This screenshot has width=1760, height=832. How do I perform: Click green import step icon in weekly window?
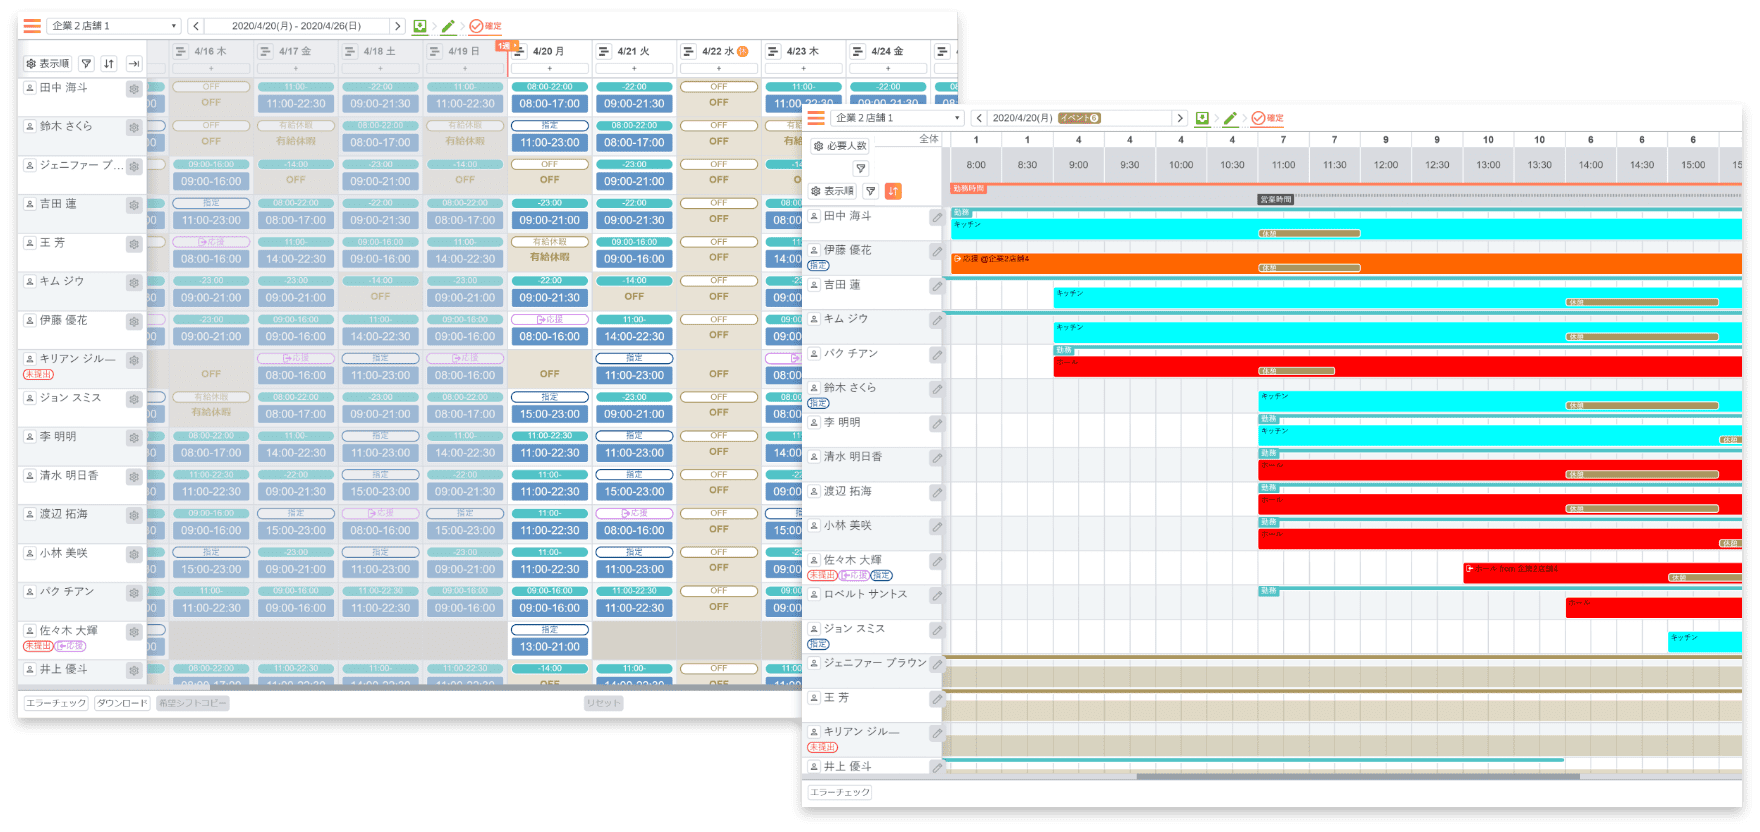coord(420,26)
